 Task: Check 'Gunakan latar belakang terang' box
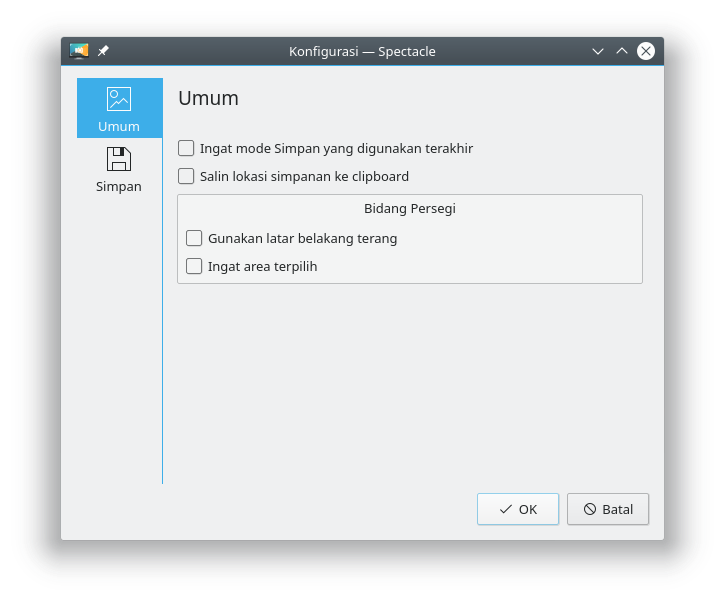(x=194, y=238)
